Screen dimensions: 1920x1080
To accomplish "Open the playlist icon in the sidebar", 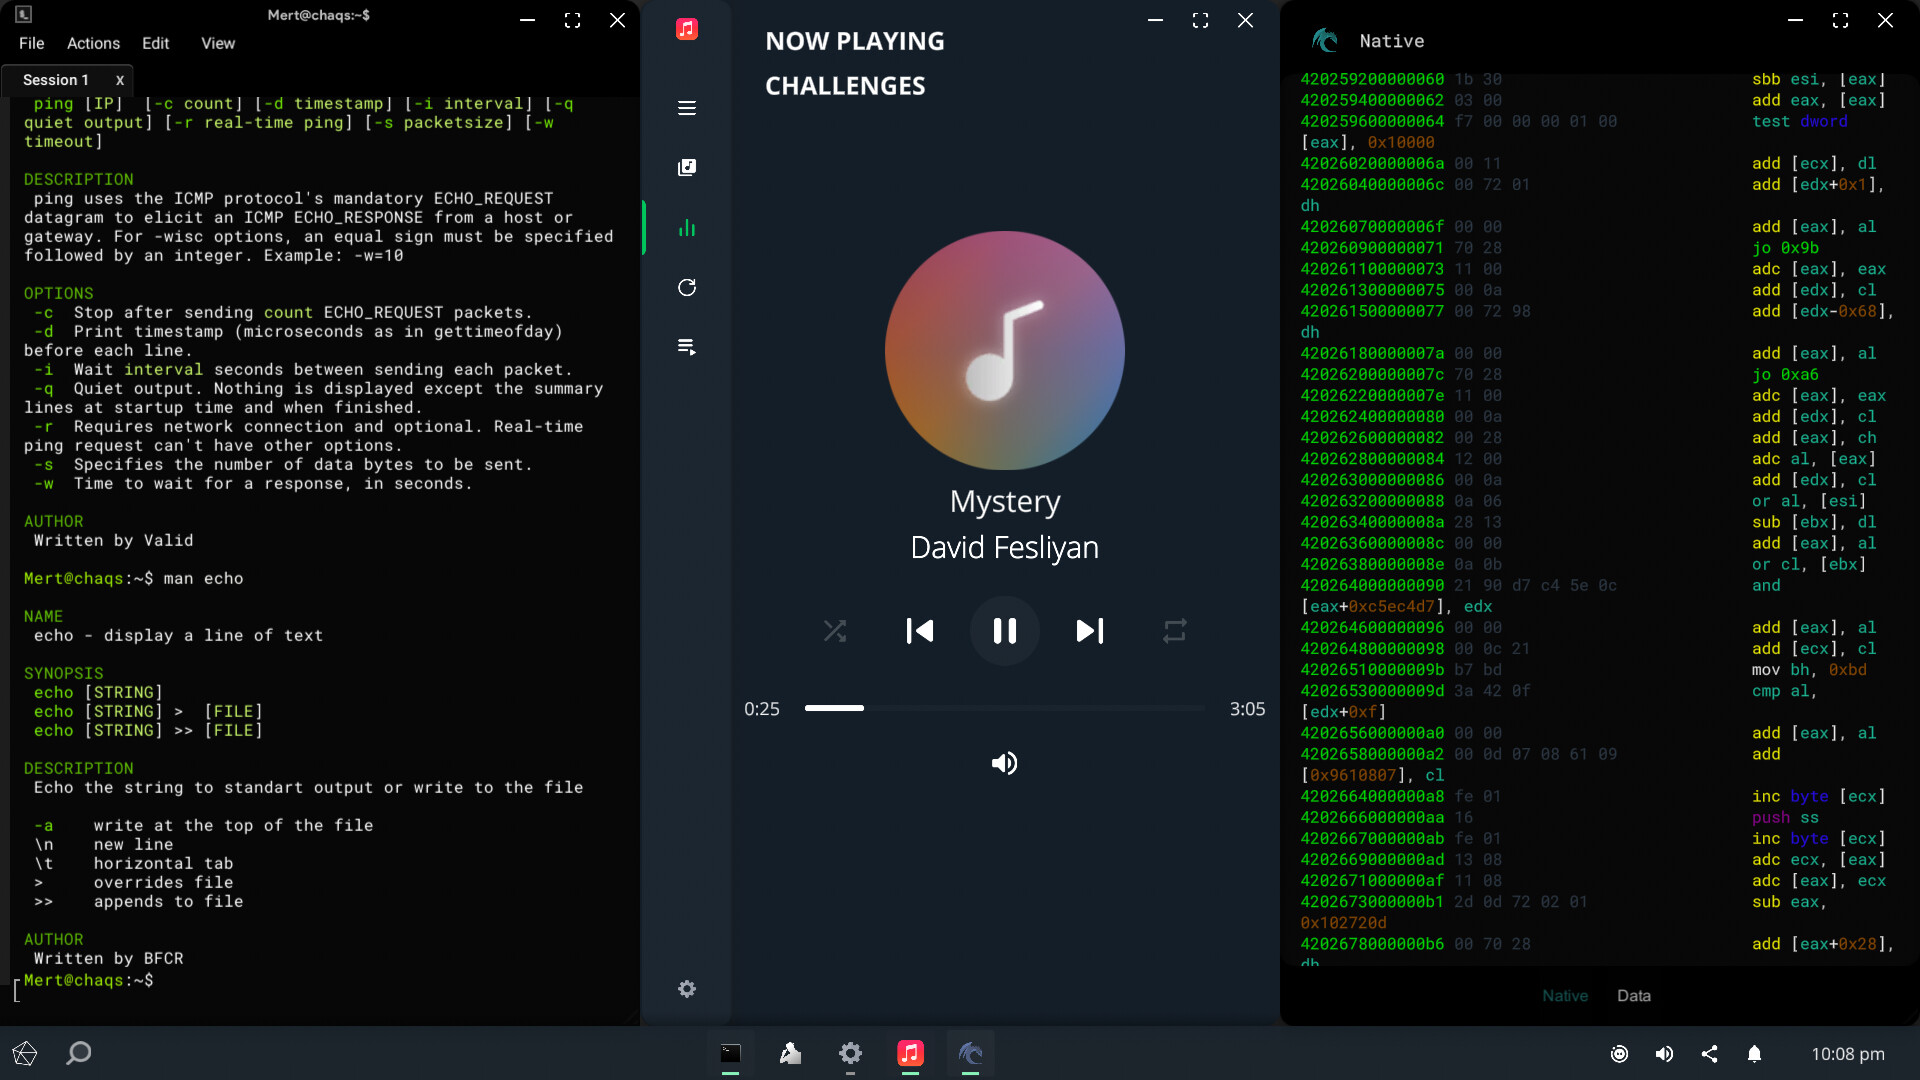I will (687, 346).
